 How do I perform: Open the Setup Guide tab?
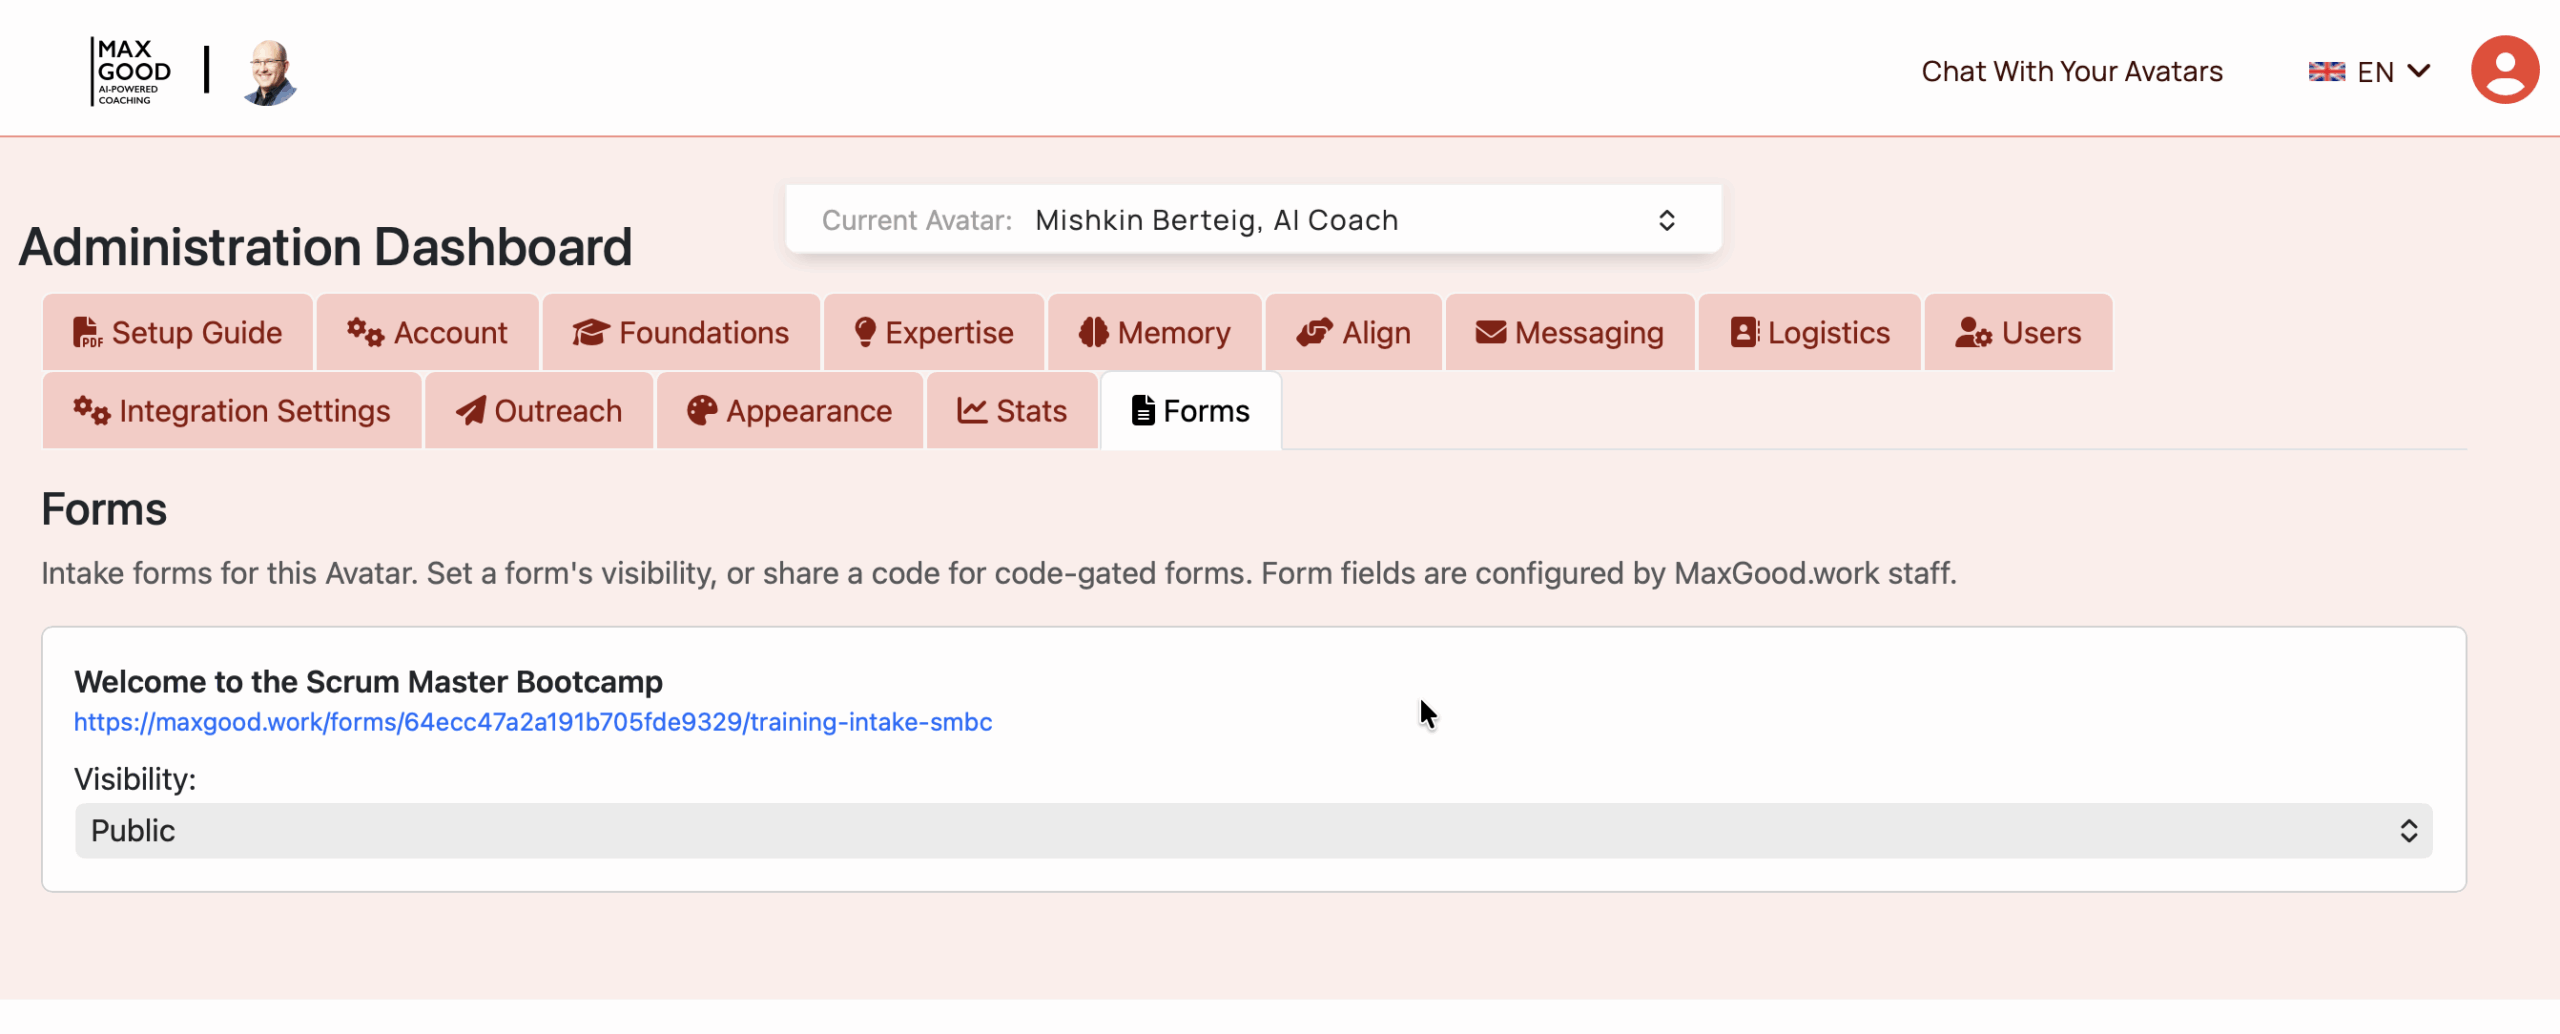pos(178,332)
